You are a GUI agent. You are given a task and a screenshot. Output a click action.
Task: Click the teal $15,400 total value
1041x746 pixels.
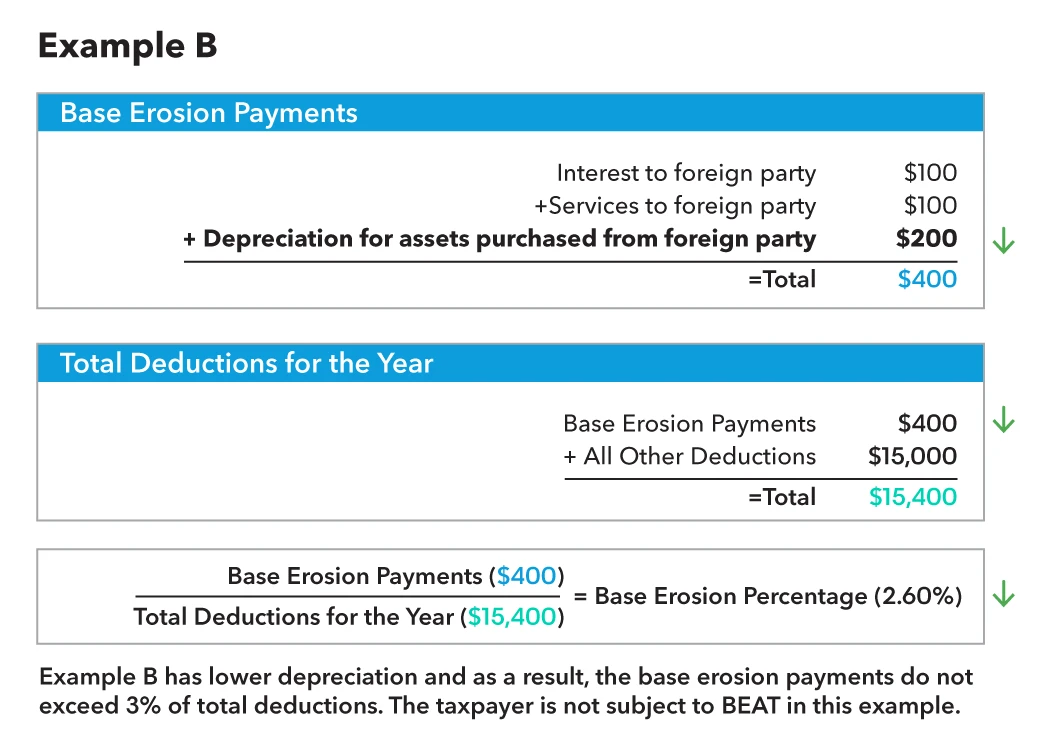click(x=913, y=496)
